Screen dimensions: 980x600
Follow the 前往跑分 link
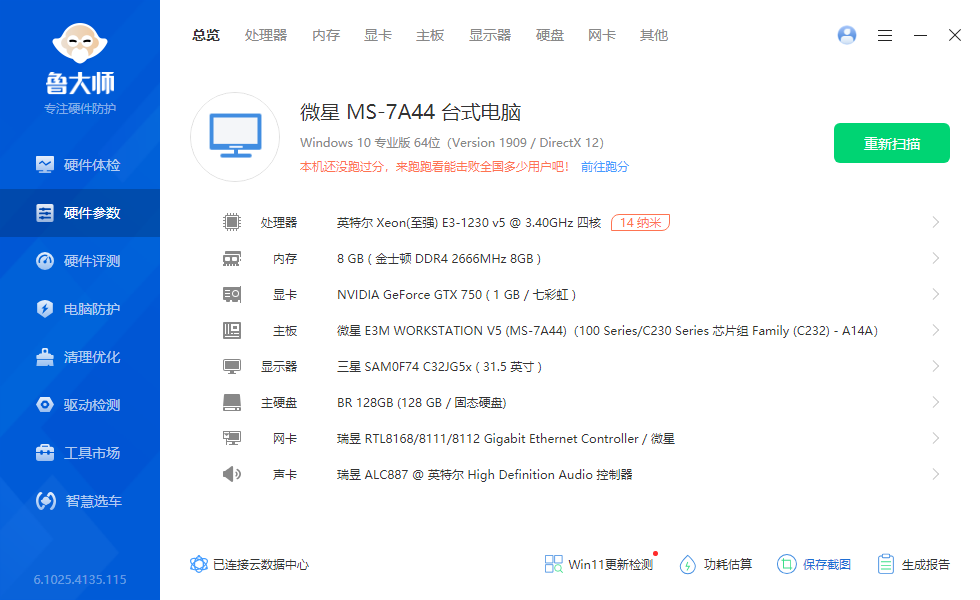(604, 167)
